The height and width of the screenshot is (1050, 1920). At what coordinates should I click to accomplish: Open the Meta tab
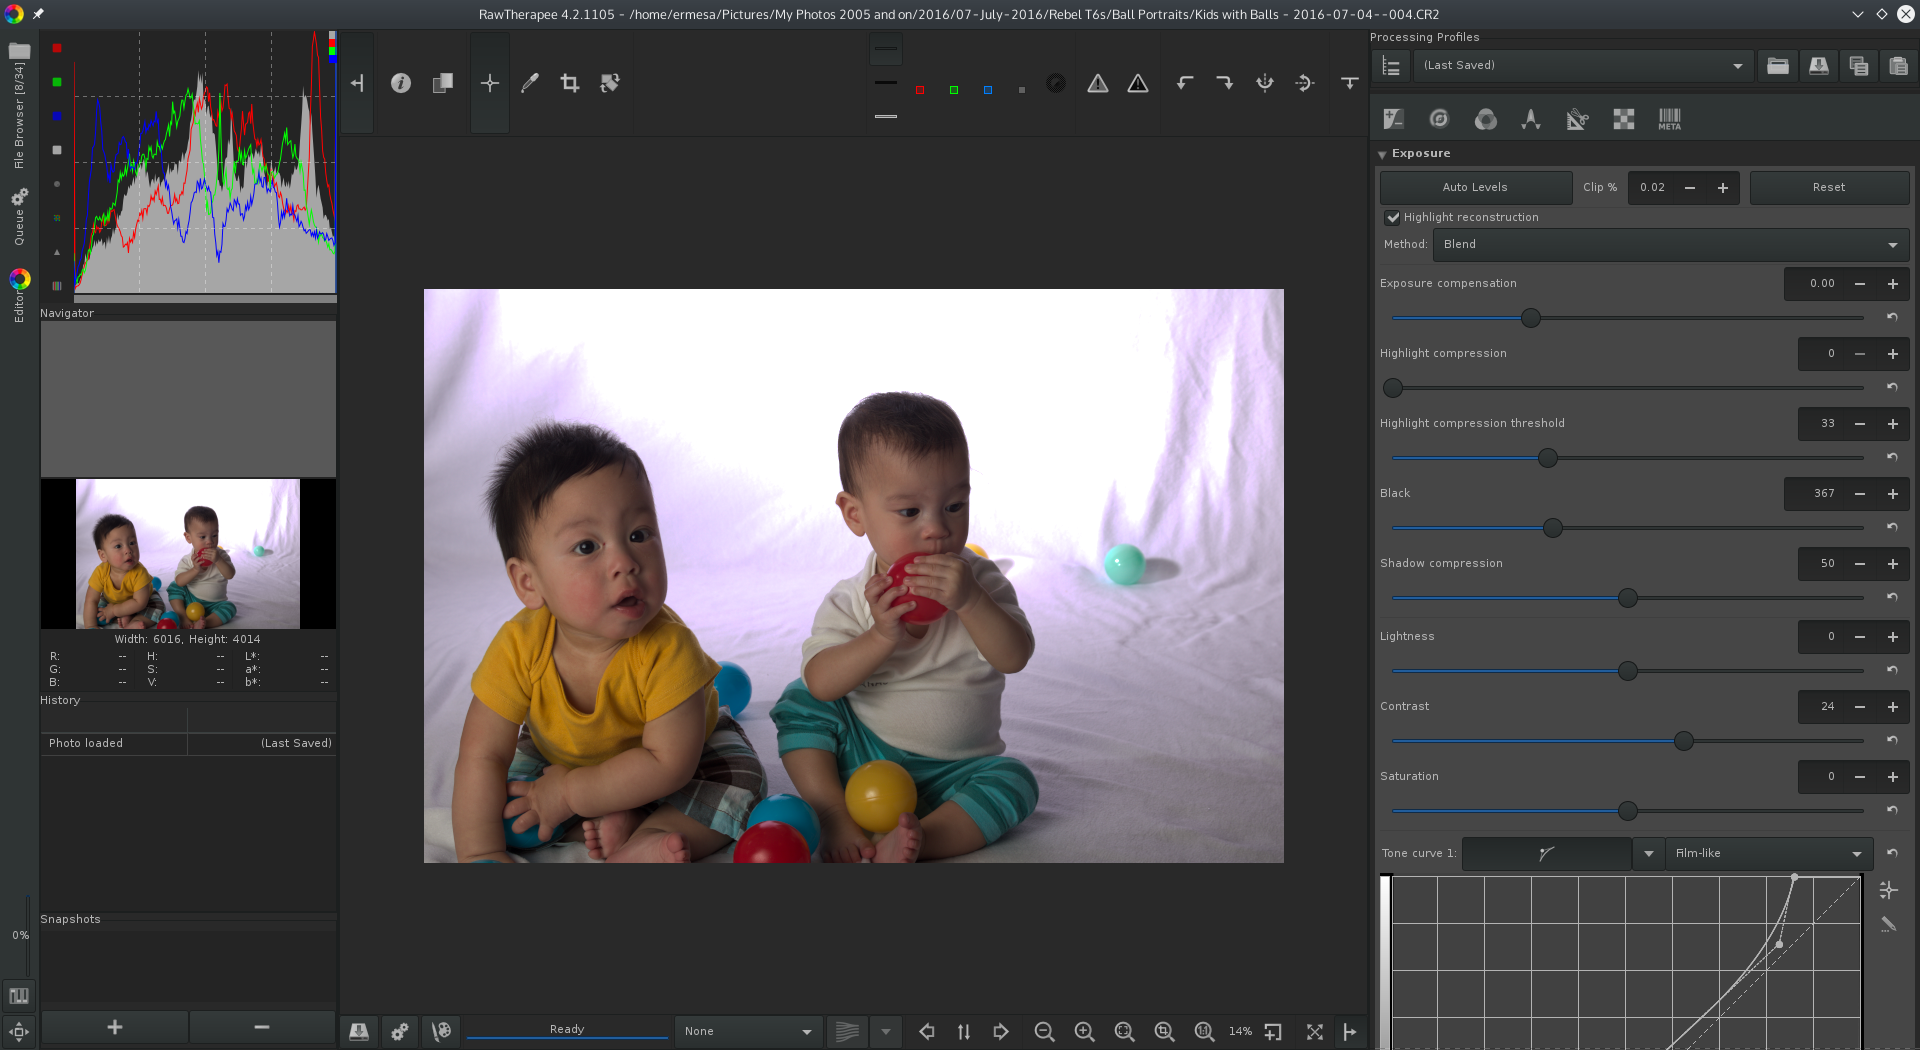tap(1670, 119)
